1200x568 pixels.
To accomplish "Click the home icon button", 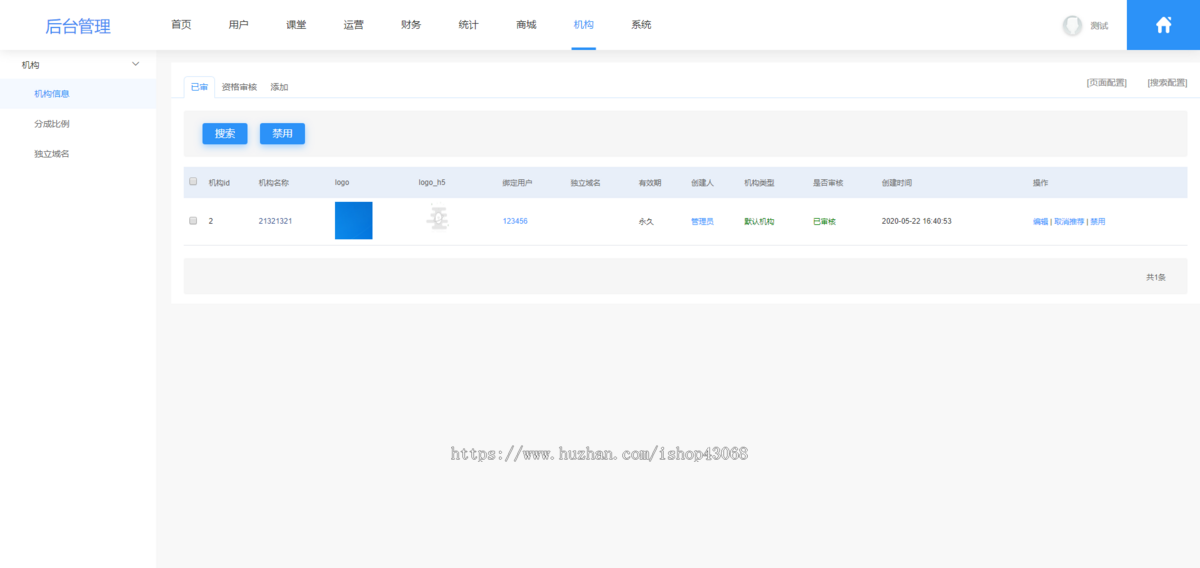I will point(1163,25).
